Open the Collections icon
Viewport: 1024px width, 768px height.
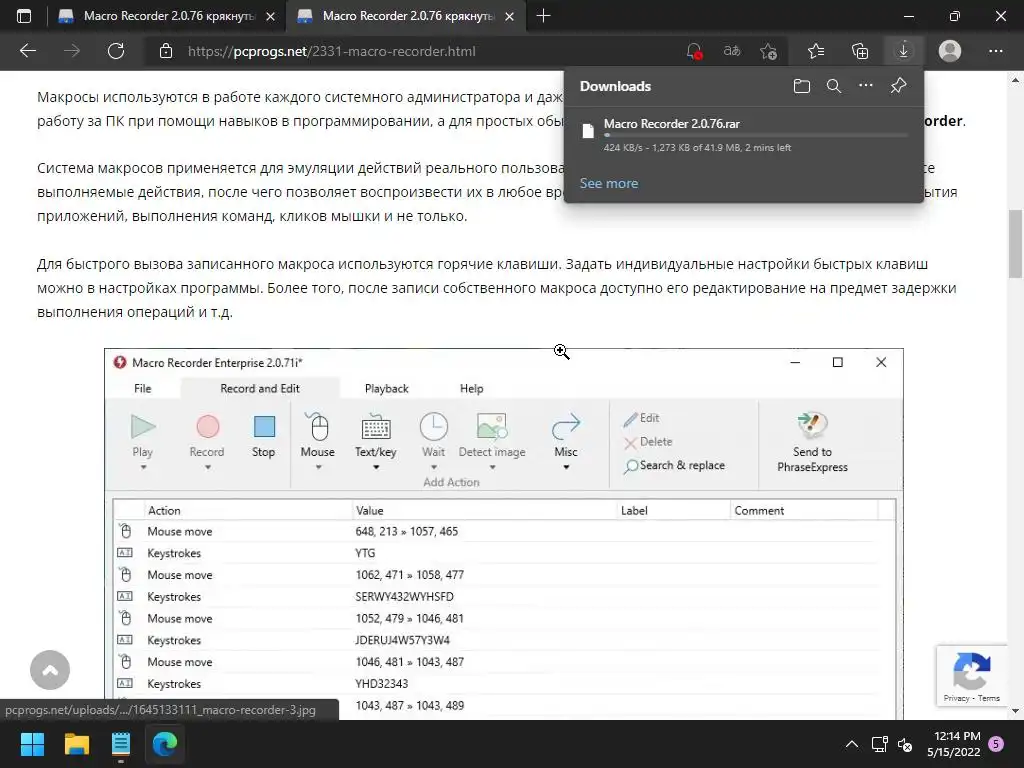tap(860, 51)
